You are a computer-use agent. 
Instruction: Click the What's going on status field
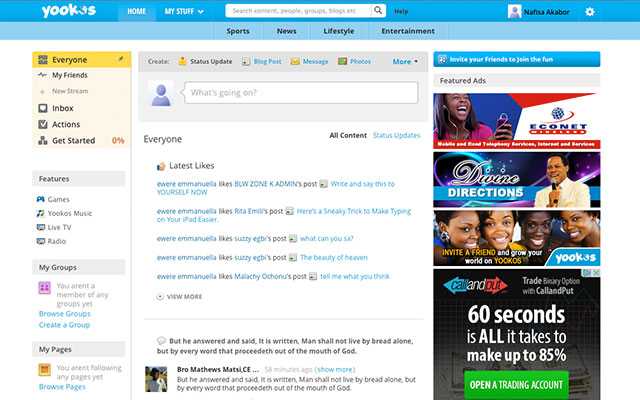click(298, 93)
